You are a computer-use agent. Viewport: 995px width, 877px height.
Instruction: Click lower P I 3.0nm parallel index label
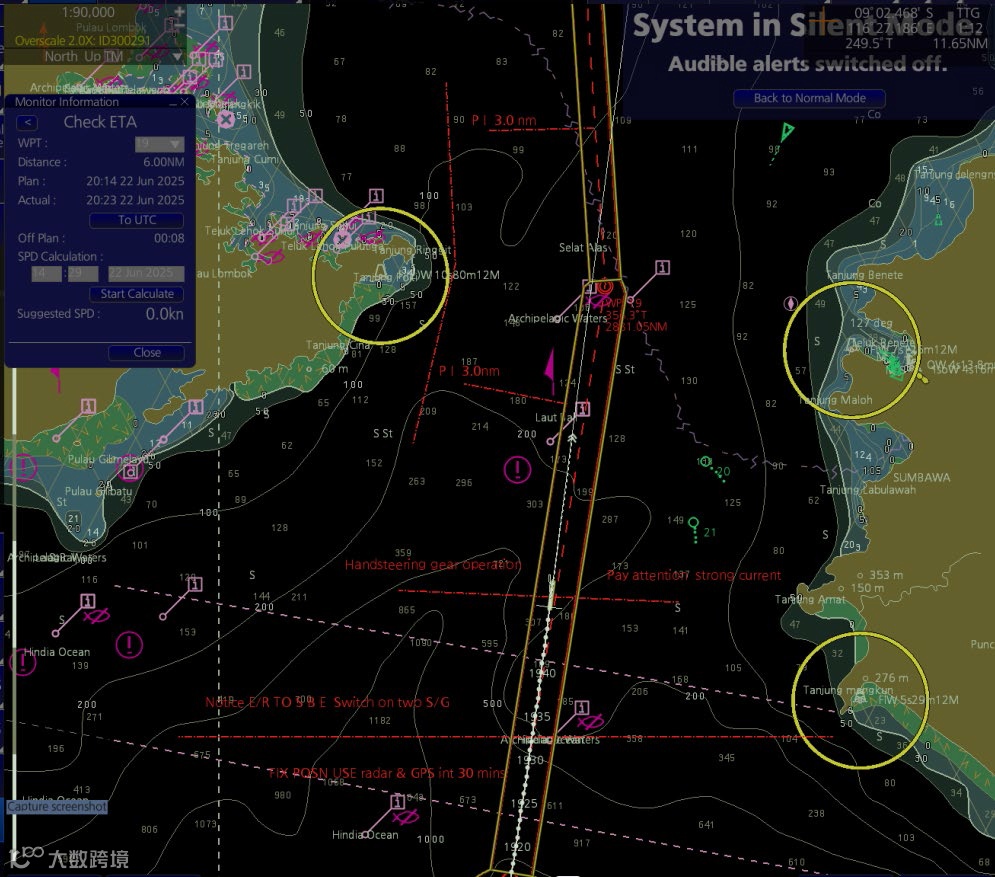(x=469, y=371)
